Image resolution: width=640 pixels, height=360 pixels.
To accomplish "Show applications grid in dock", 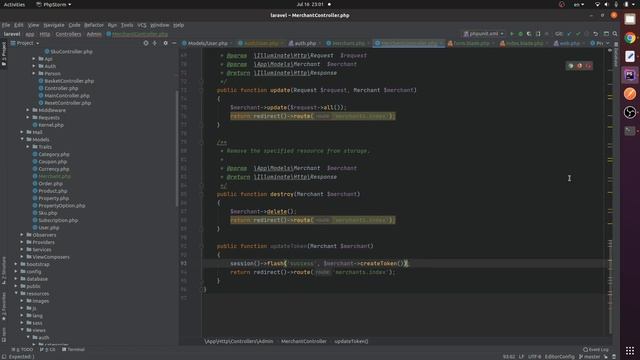I will [x=630, y=351].
